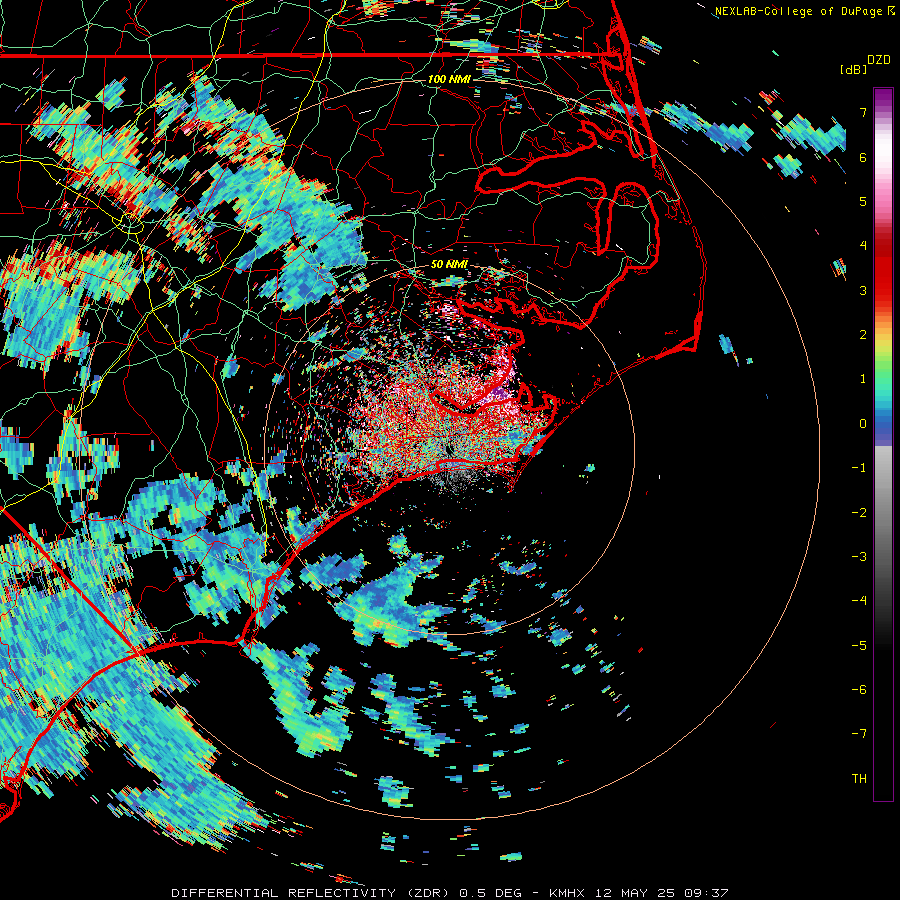The image size is (900, 900).
Task: Click the red section of the color bar
Action: tap(883, 270)
